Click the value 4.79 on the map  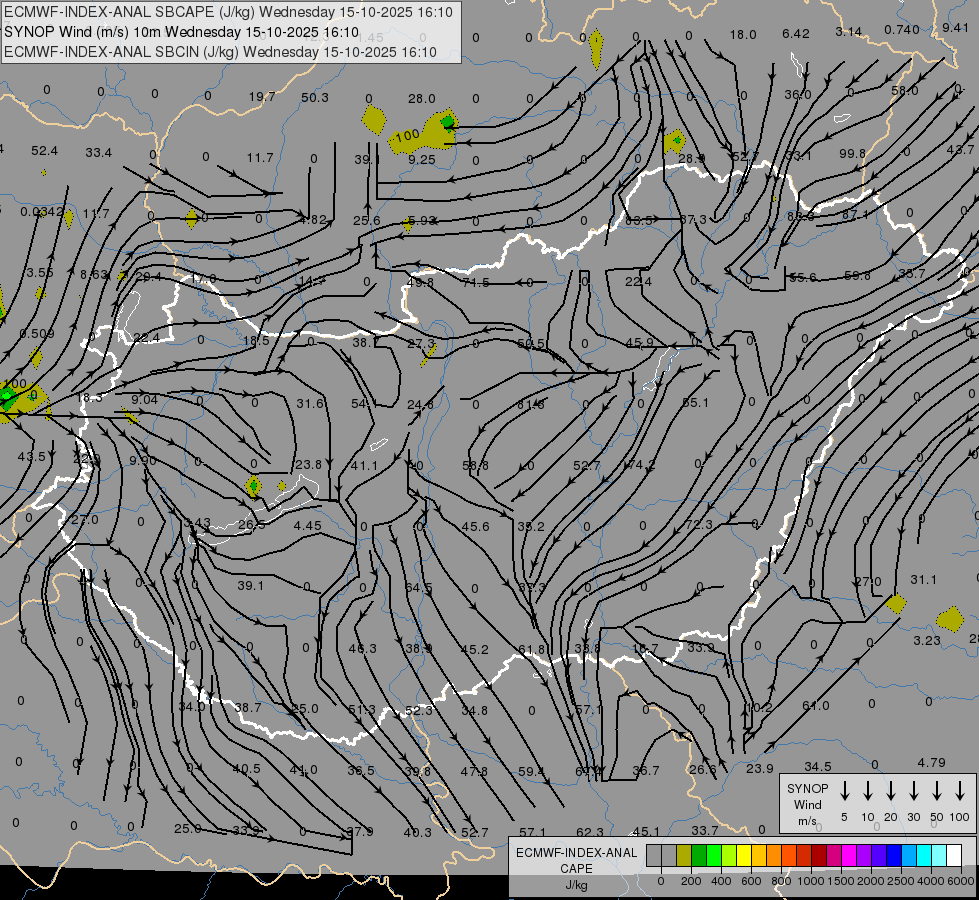[x=932, y=762]
